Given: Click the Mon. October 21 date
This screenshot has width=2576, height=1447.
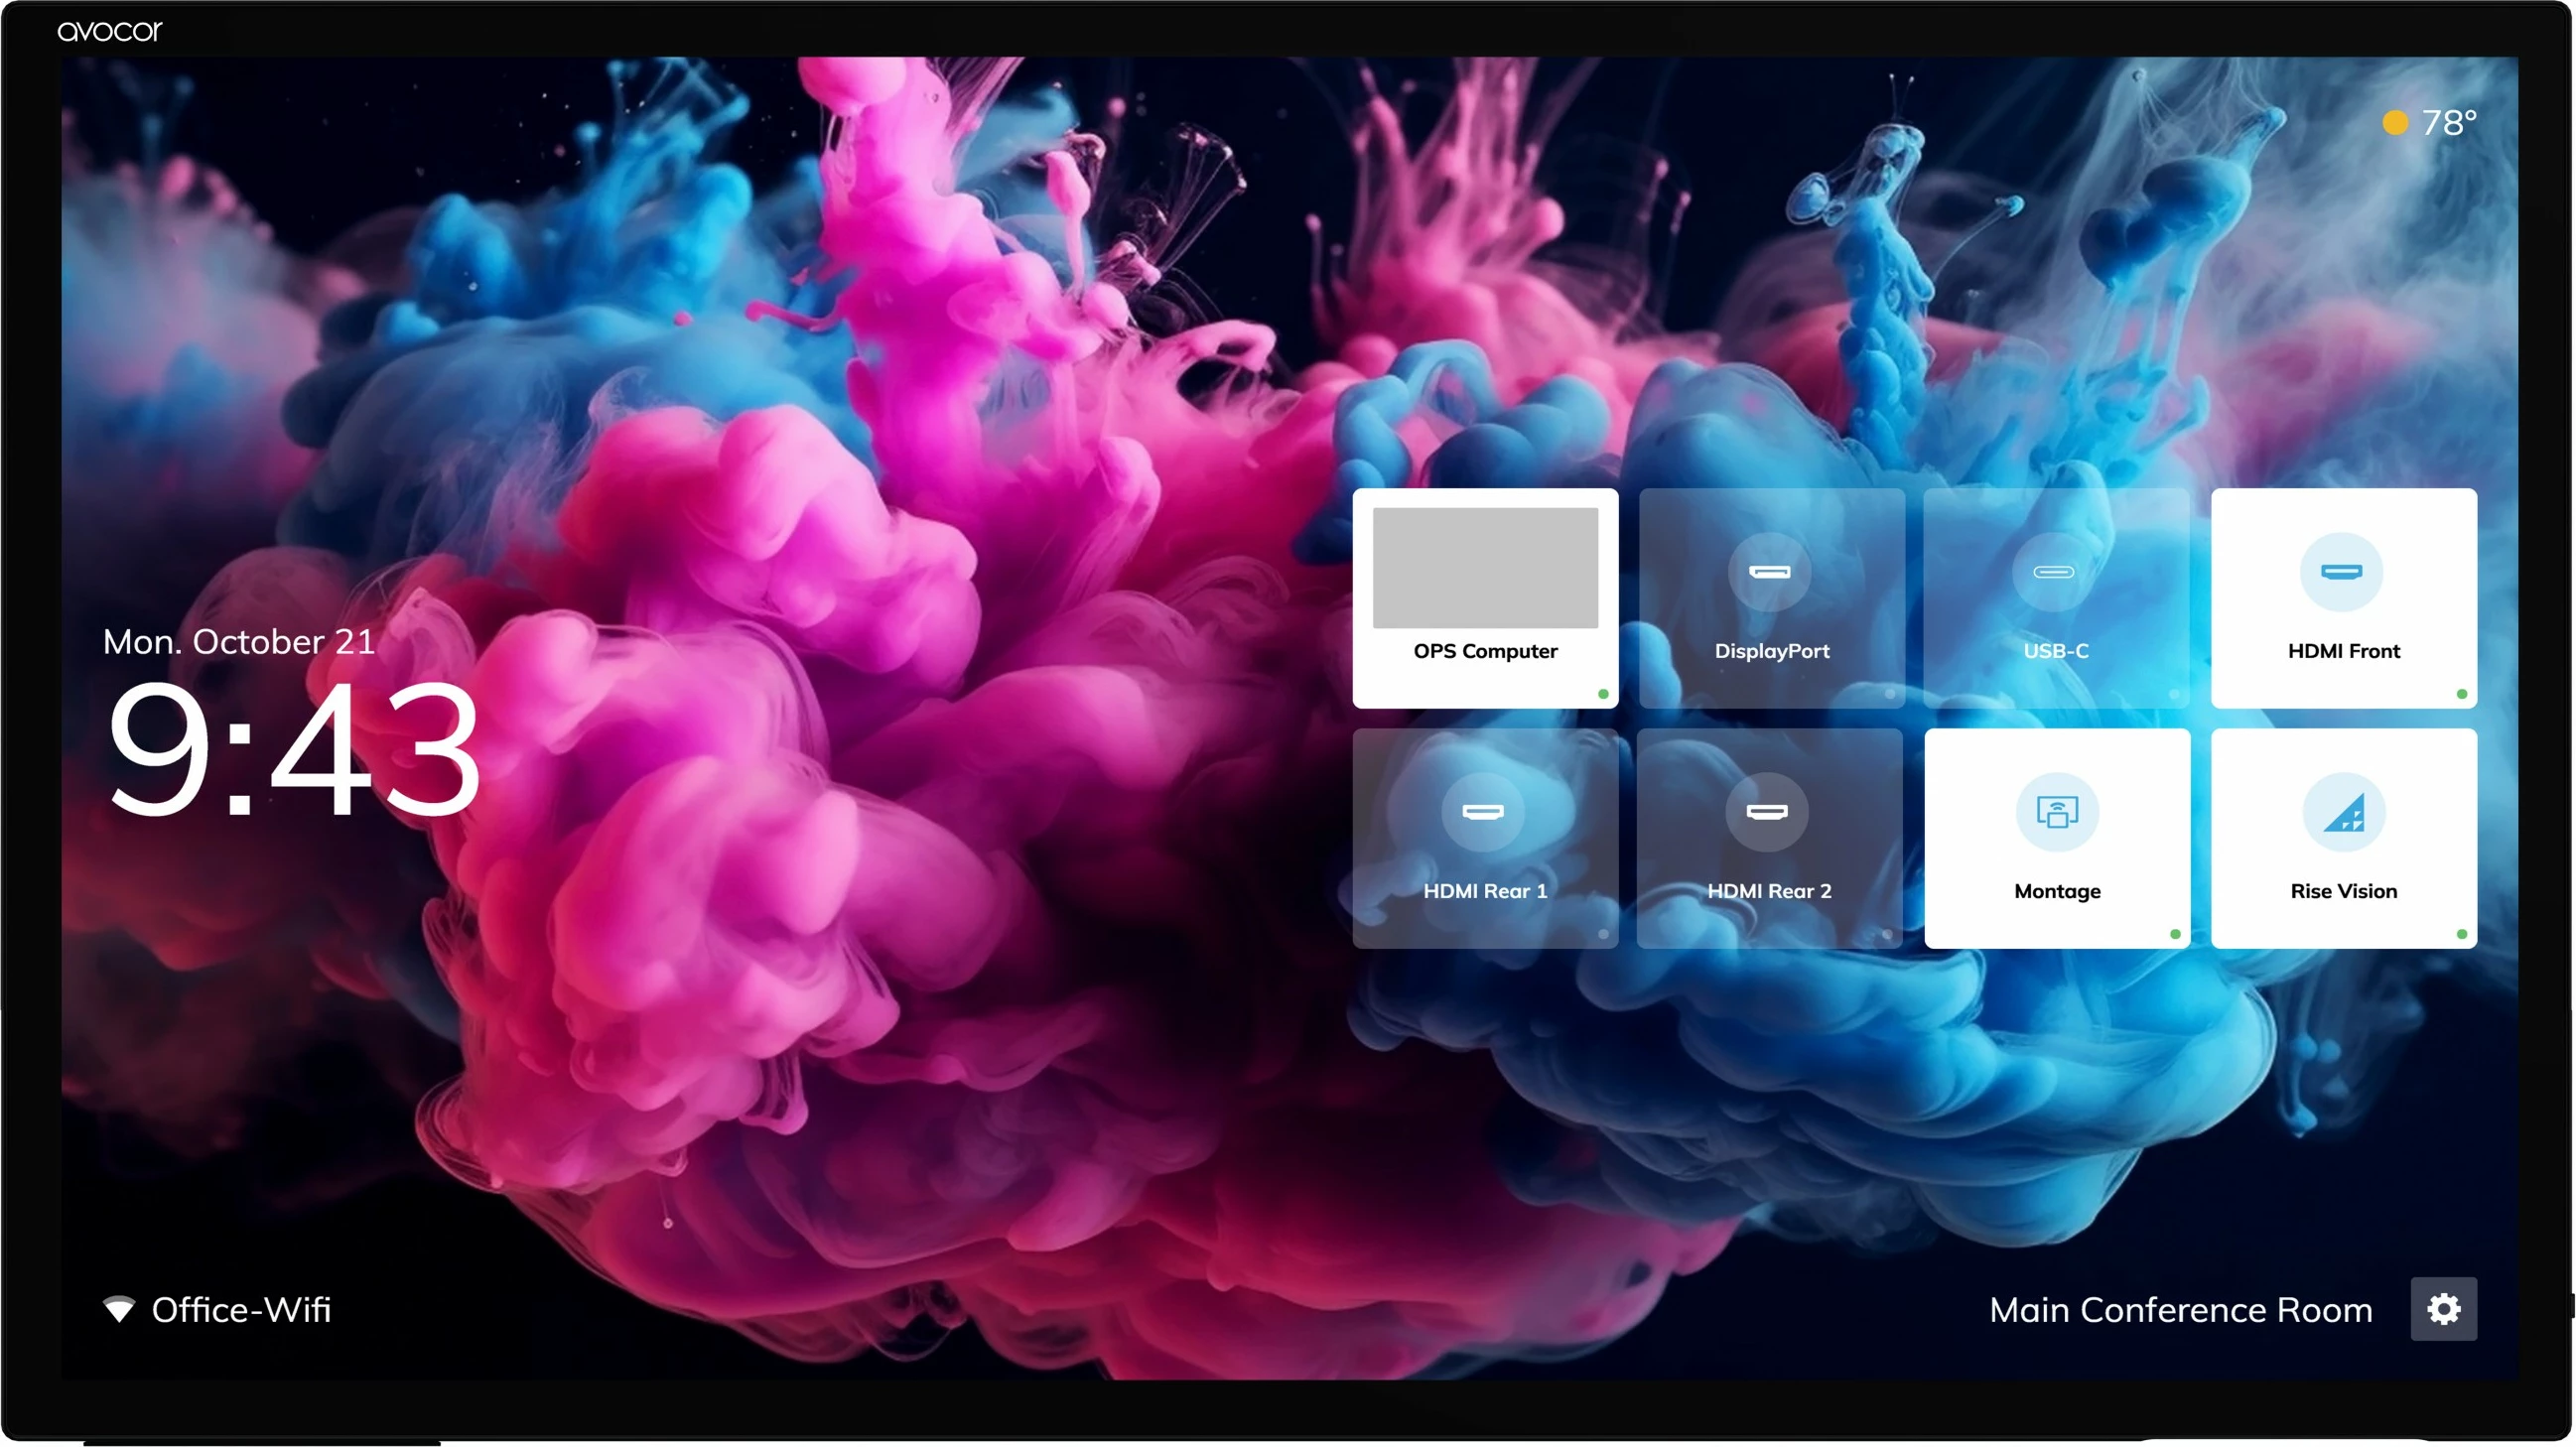Looking at the screenshot, I should [238, 641].
